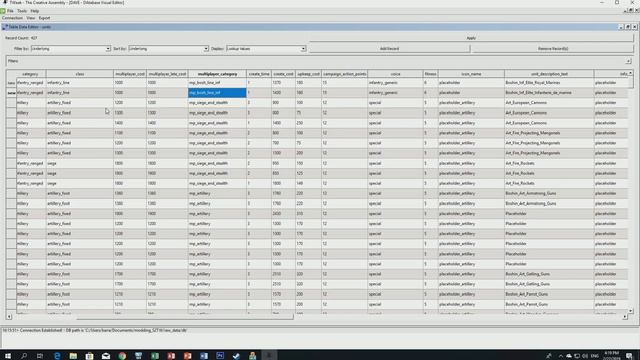640x360 pixels.
Task: Open the View menu
Action: [x=31, y=18]
